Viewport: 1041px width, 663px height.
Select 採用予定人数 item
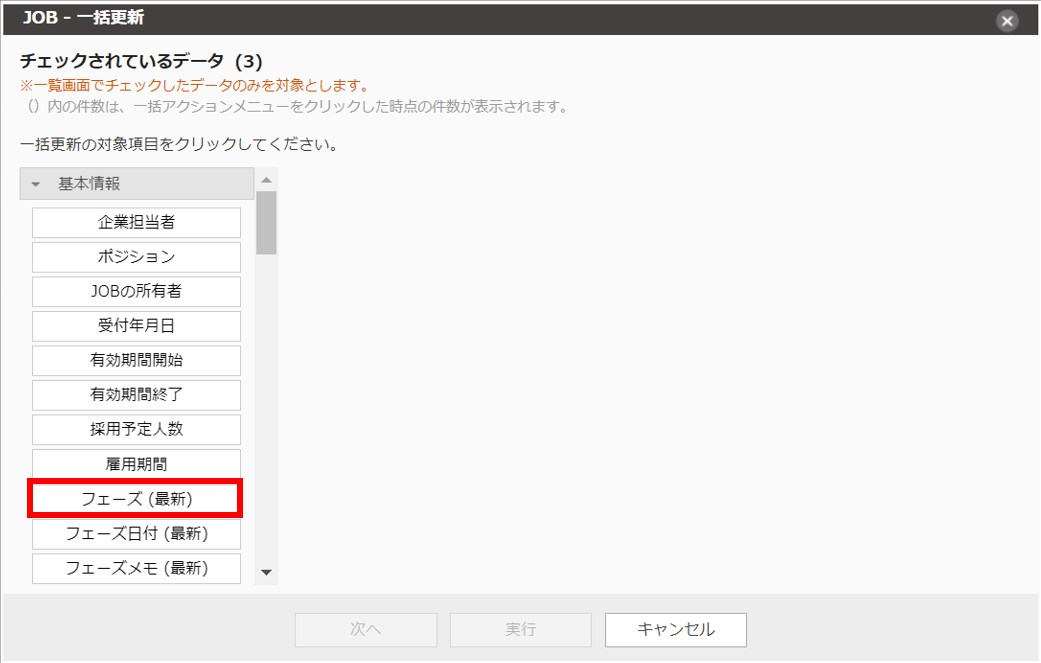point(136,429)
